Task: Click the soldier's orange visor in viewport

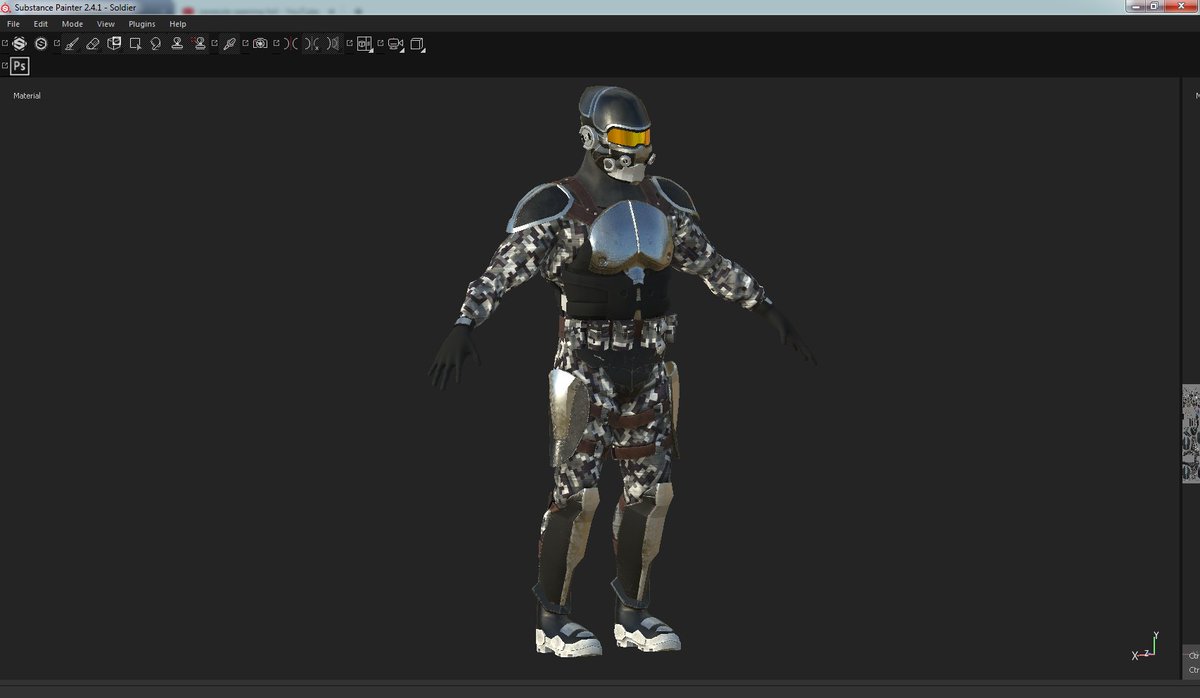Action: click(629, 136)
